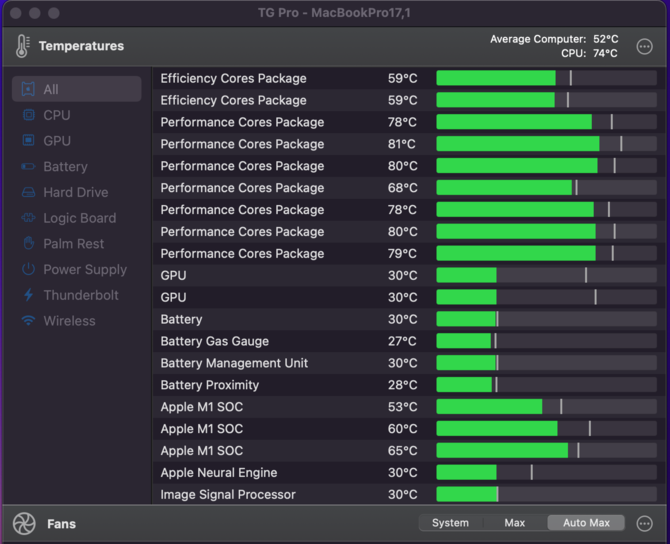Screen dimensions: 670x544
Task: Open the Fans options ellipsis menu
Action: pyautogui.click(x=644, y=523)
